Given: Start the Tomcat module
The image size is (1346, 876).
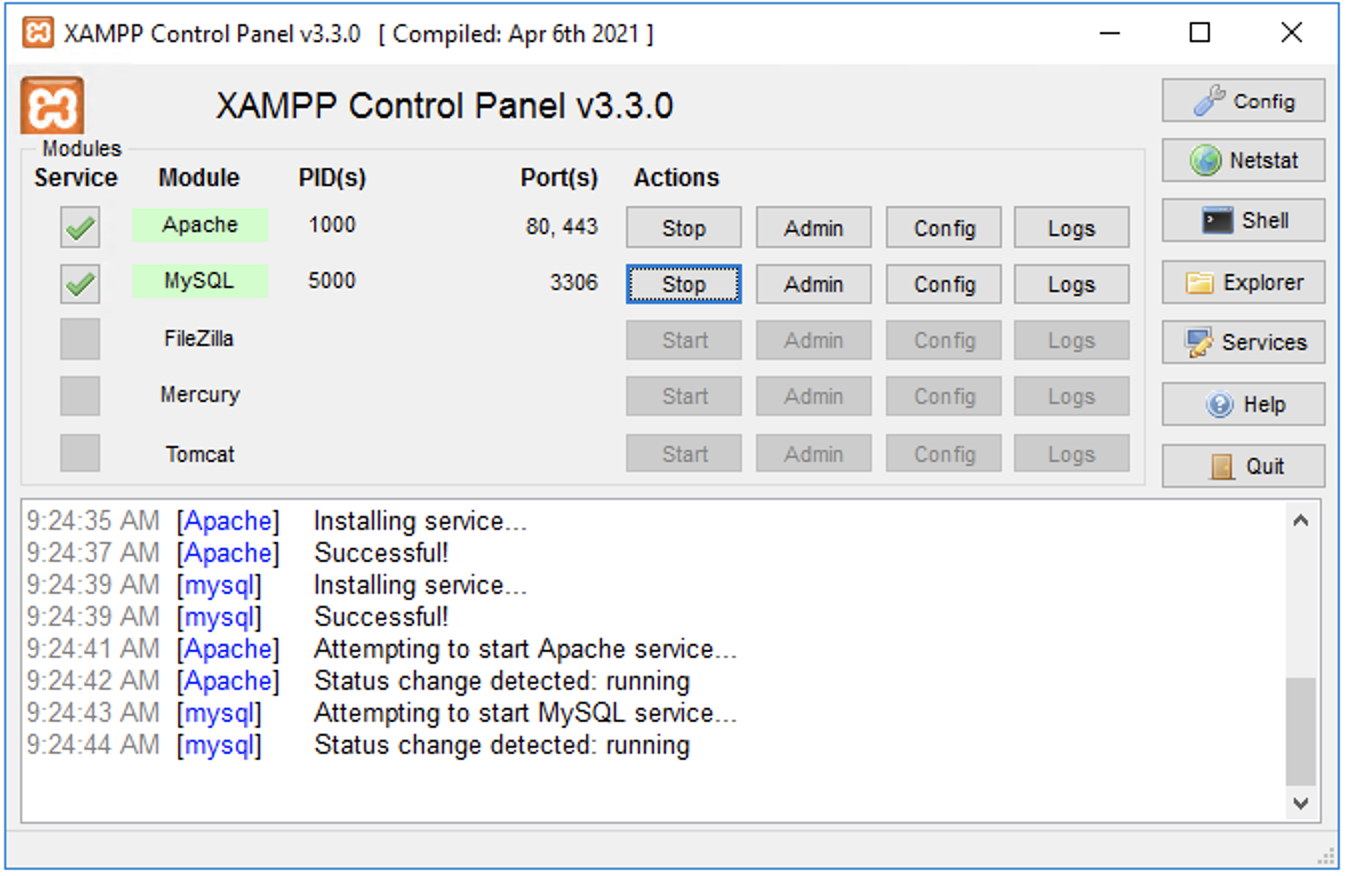Looking at the screenshot, I should click(684, 453).
